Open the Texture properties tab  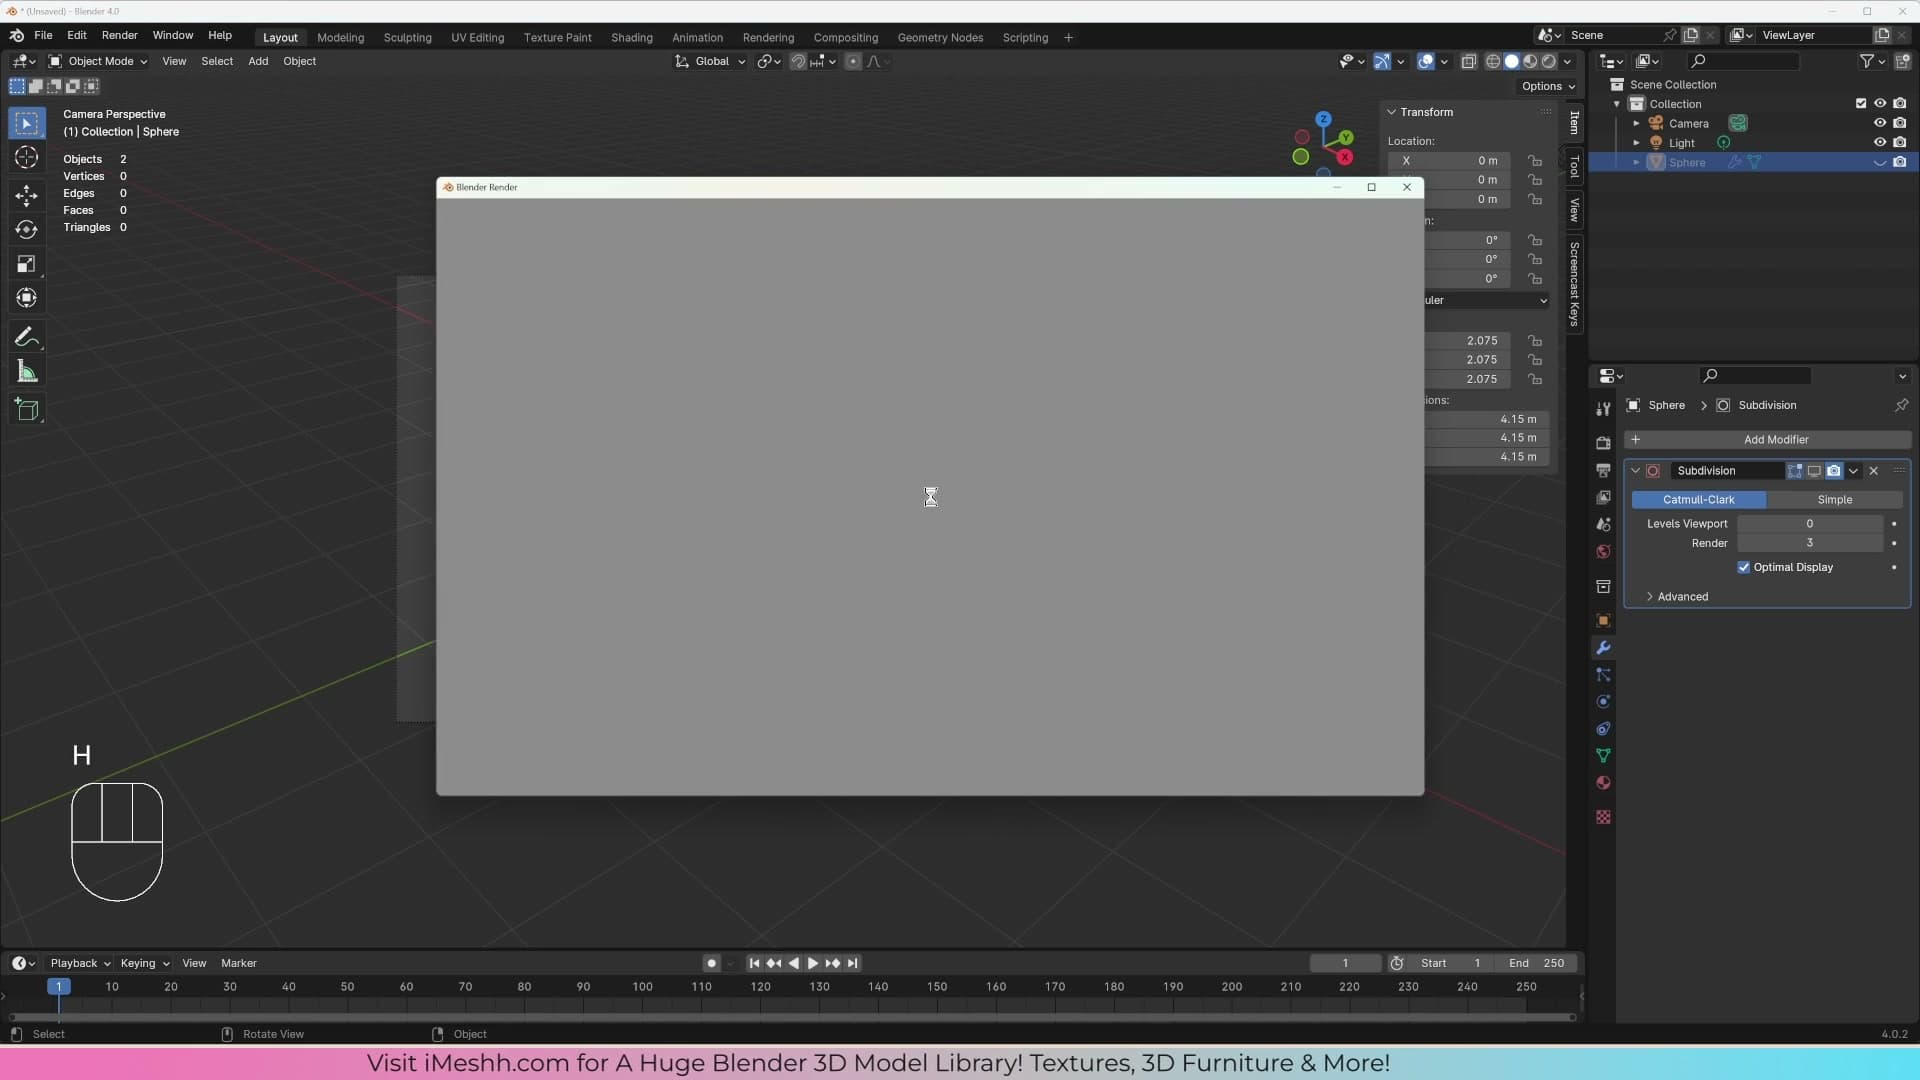coord(1603,817)
